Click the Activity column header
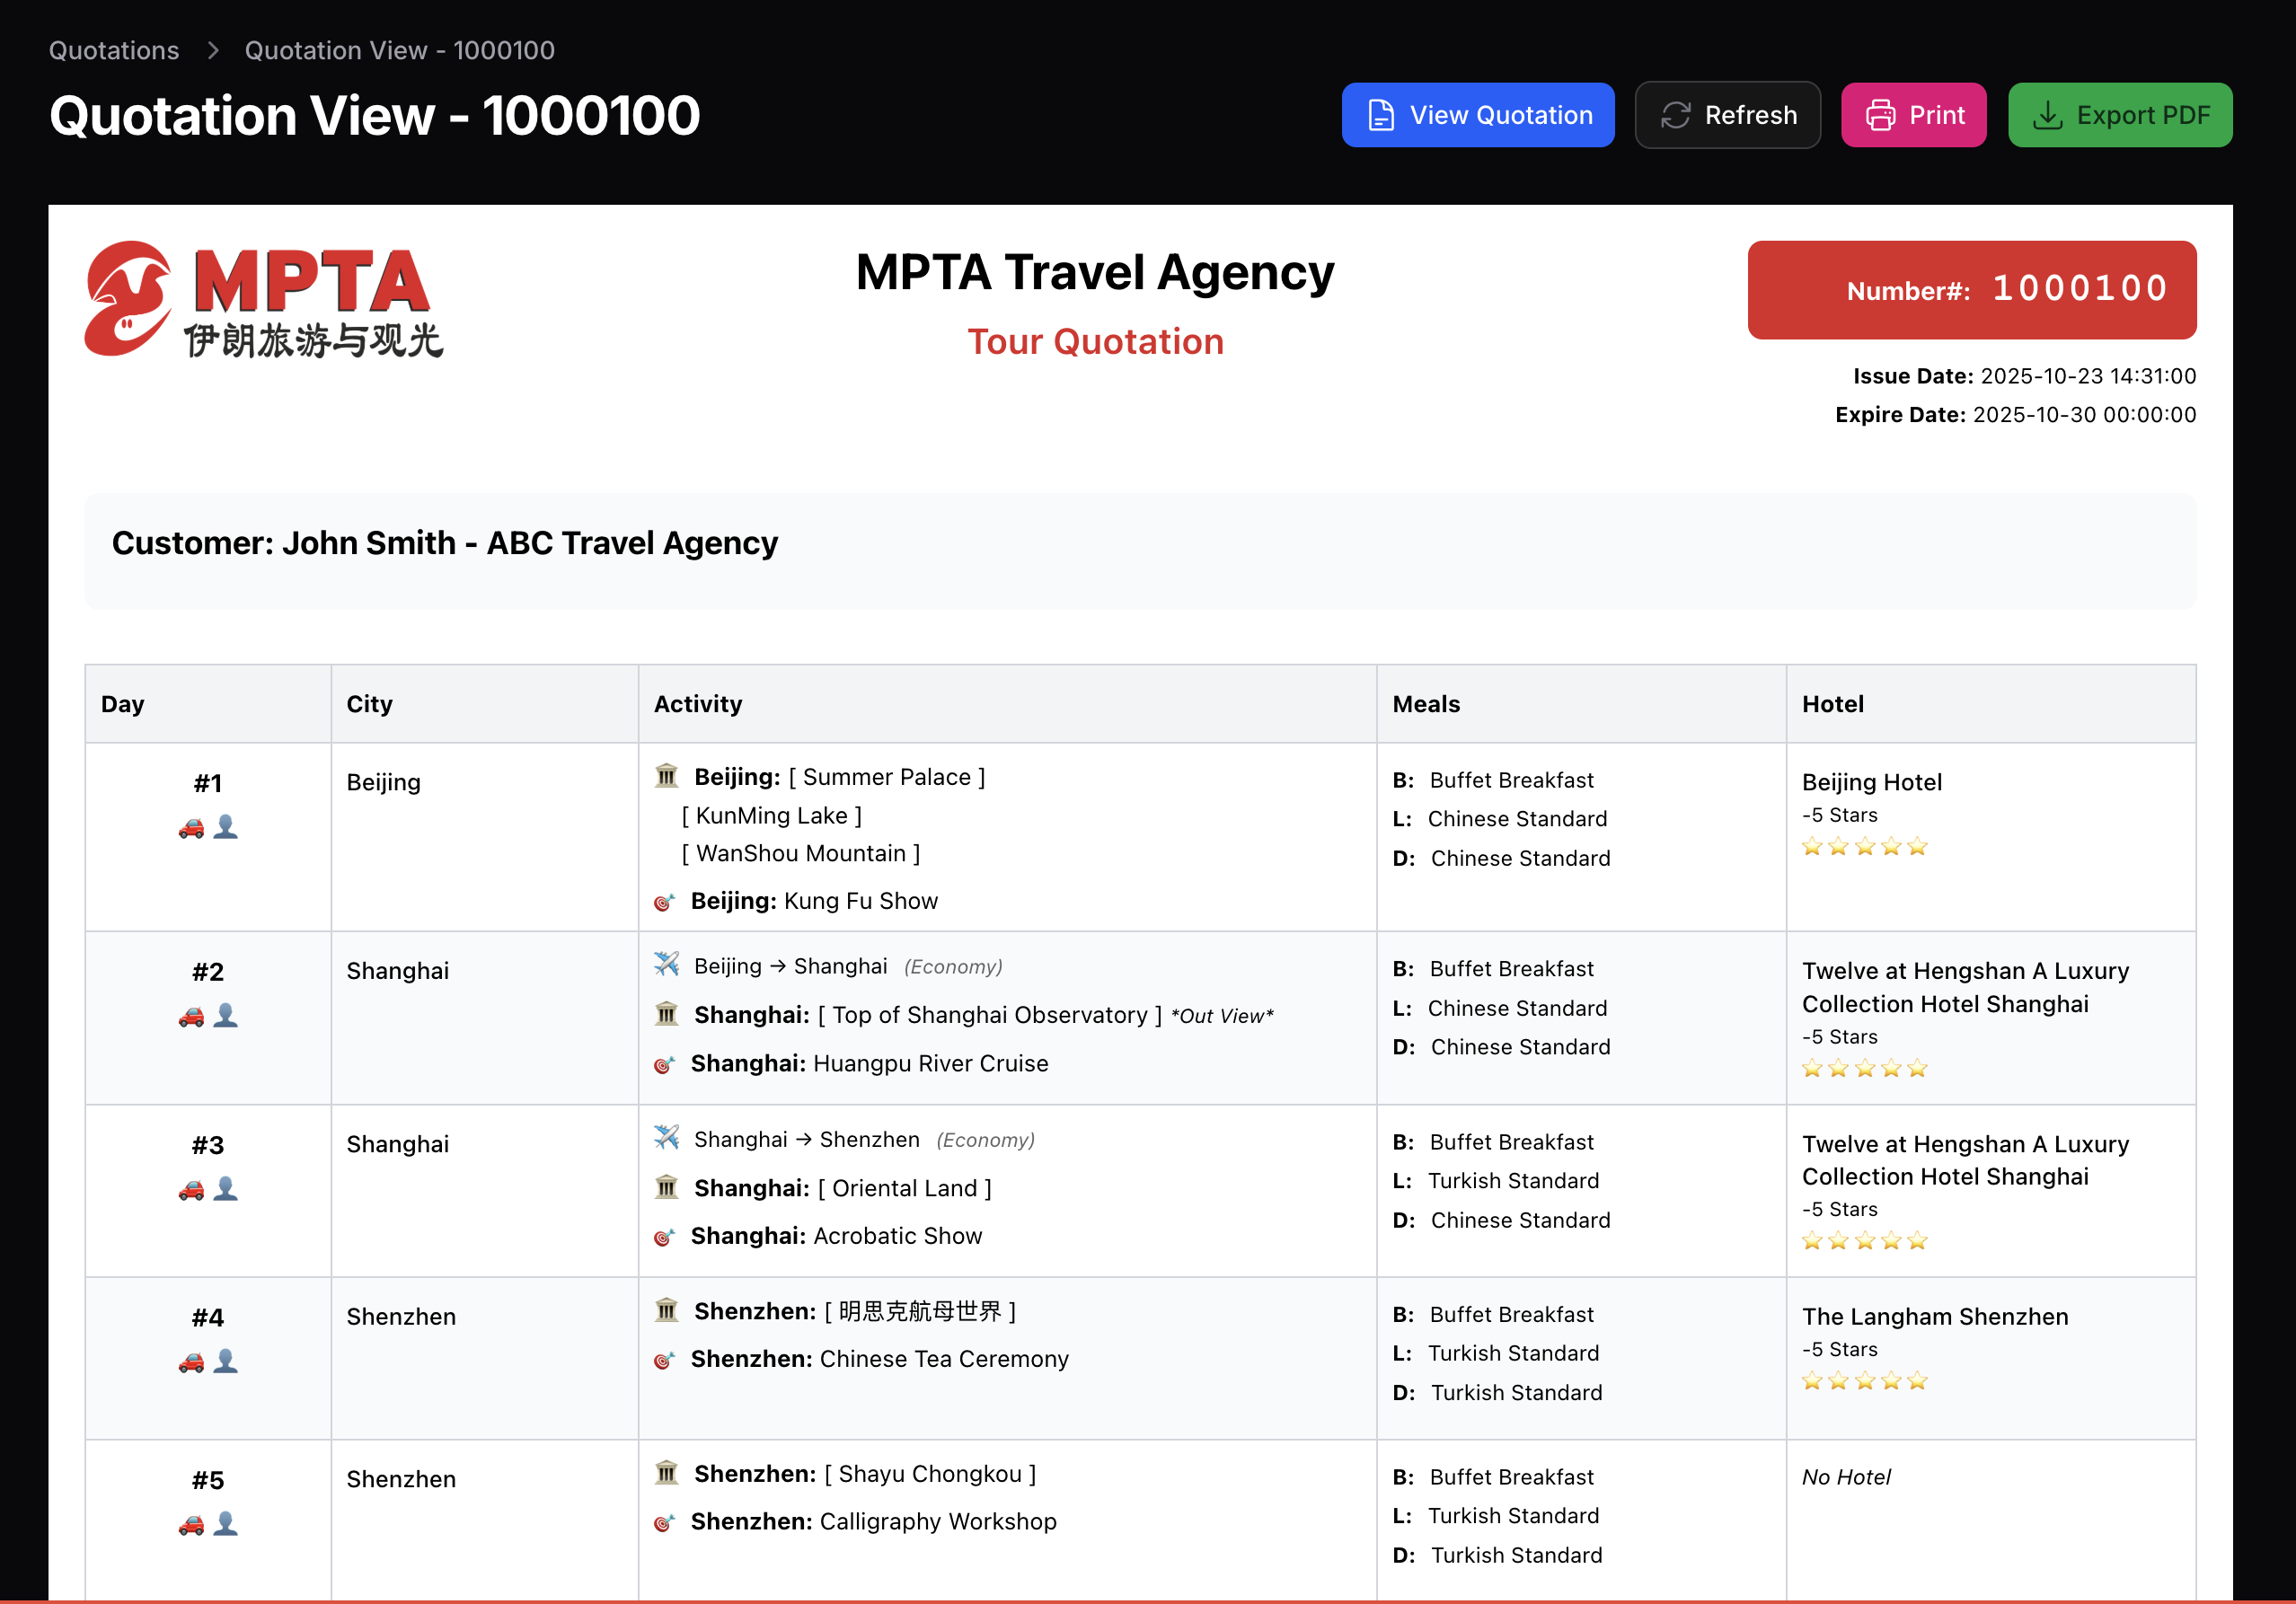 [697, 704]
